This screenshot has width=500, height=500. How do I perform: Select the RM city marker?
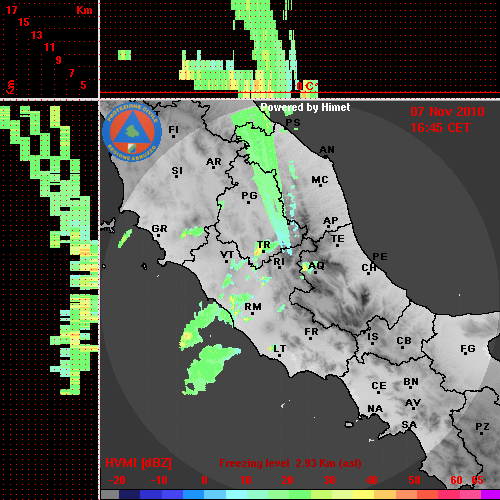253,314
